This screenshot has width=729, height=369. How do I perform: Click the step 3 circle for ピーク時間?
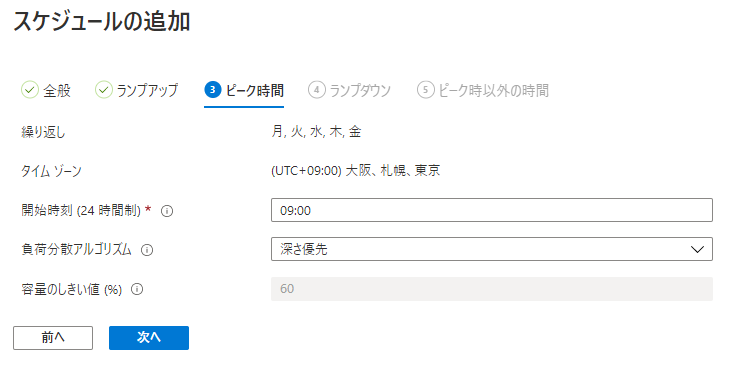pyautogui.click(x=212, y=90)
